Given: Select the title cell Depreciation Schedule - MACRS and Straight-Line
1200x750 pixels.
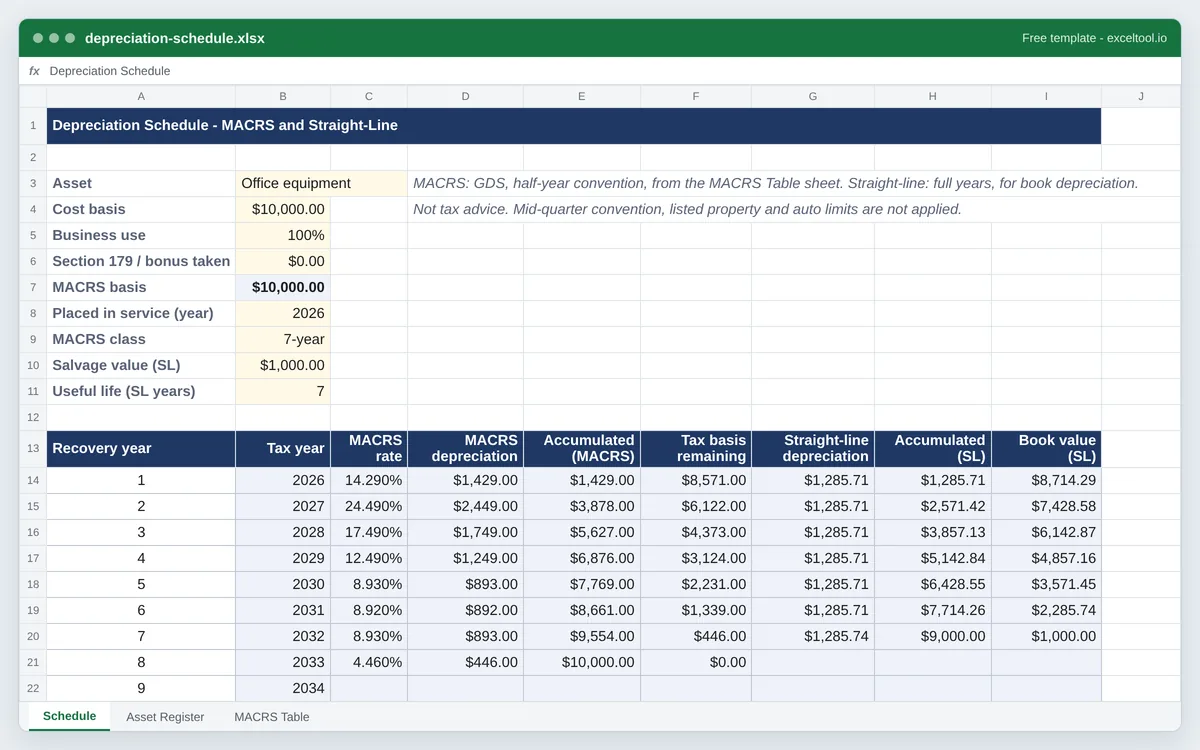Looking at the screenshot, I should pyautogui.click(x=574, y=126).
